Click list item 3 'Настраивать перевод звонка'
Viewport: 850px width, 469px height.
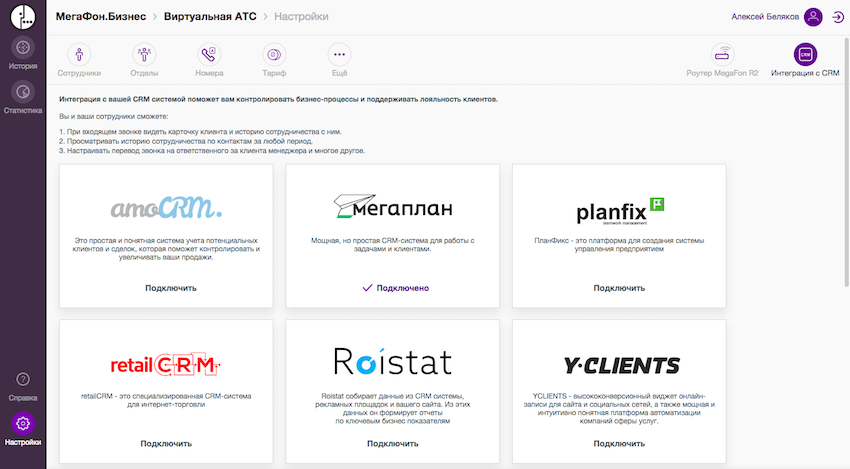click(211, 151)
